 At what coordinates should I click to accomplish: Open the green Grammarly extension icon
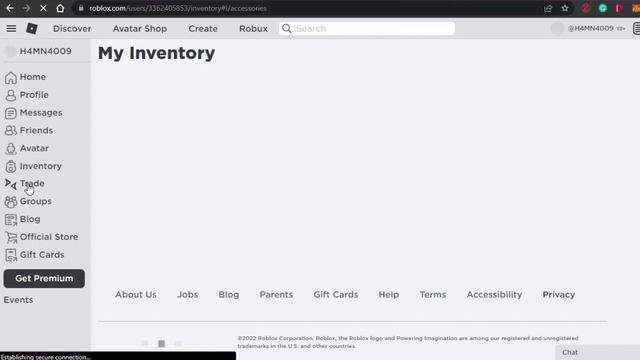point(602,8)
